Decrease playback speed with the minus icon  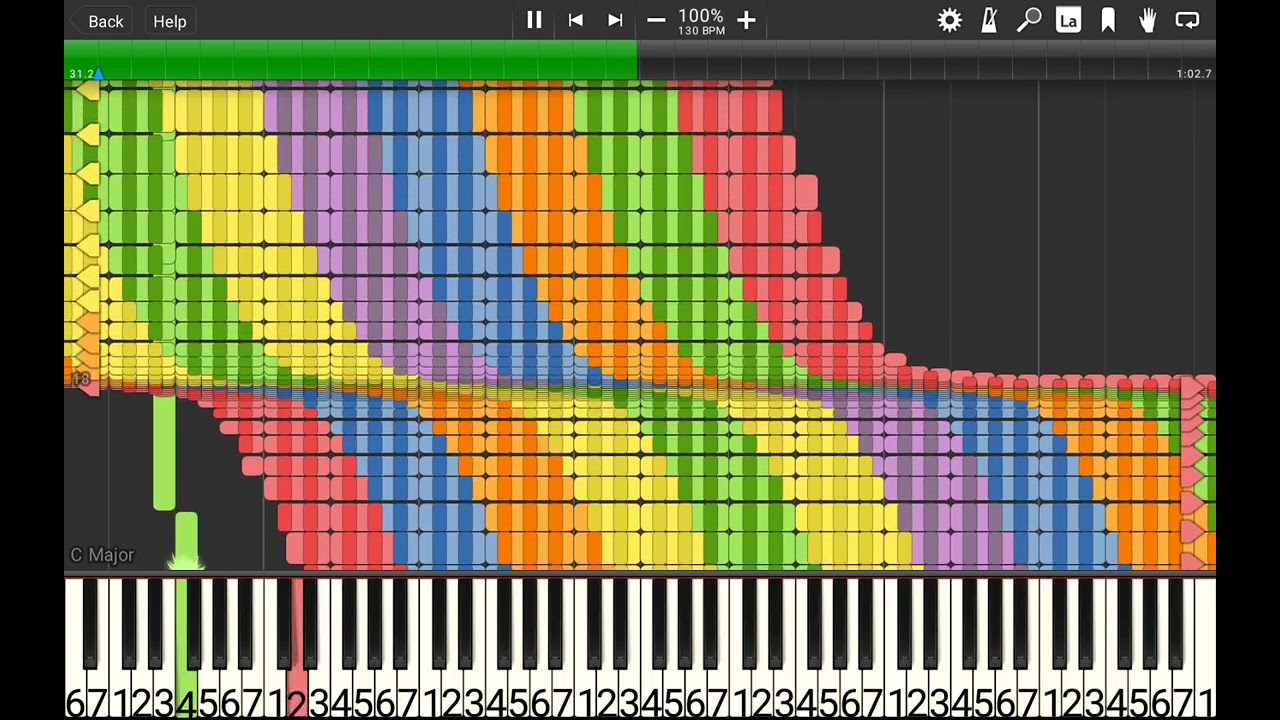point(656,20)
